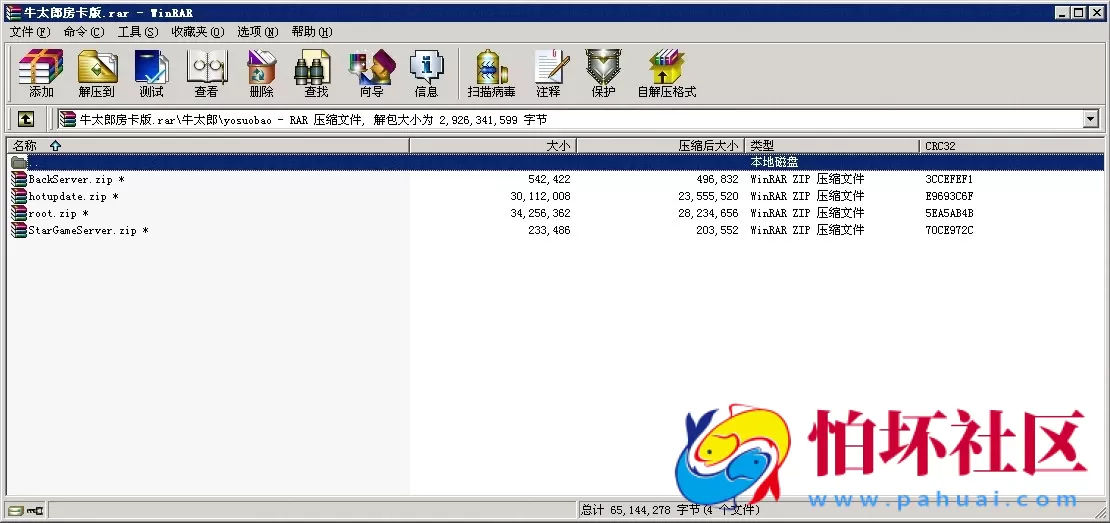Expand the address bar path dropdown
1110x523 pixels.
(1090, 119)
